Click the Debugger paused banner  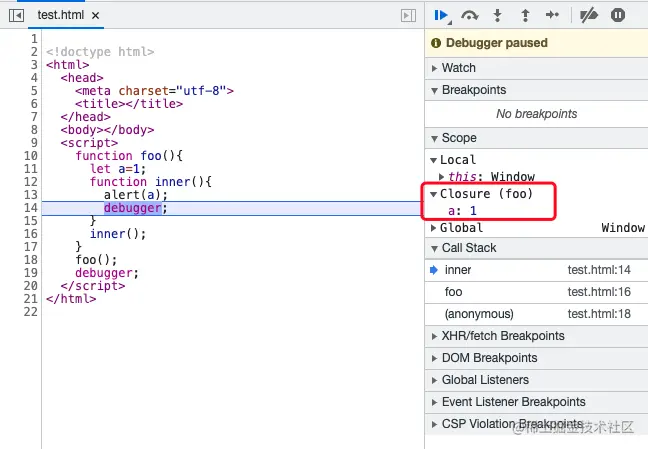536,43
